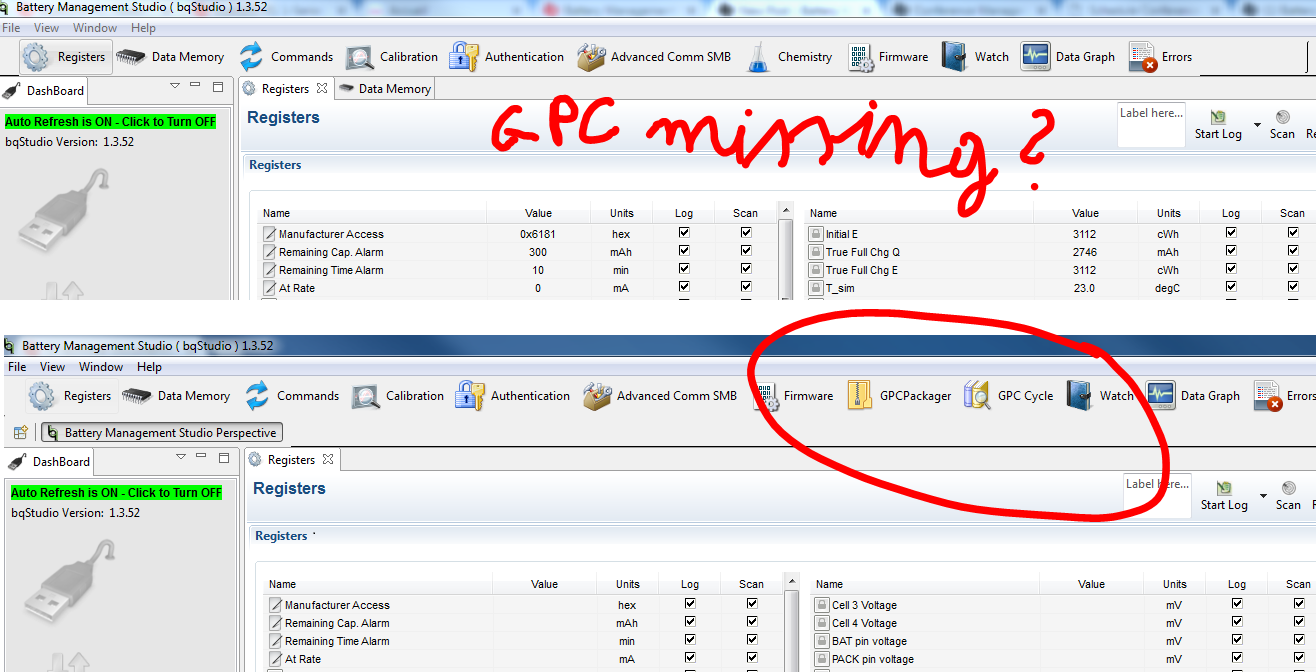Screen dimensions: 1316x672
Task: Open Data Graph in the lower window toolbar
Action: pyautogui.click(x=1193, y=396)
